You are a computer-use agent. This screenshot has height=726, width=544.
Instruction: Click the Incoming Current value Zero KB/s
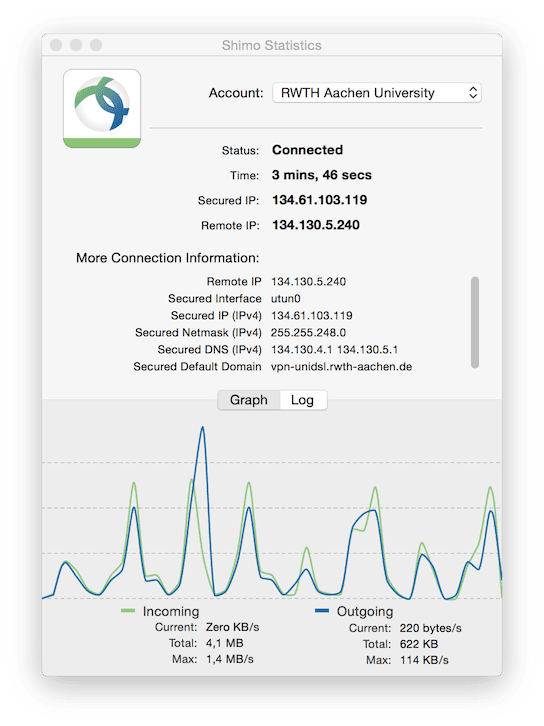pos(232,627)
